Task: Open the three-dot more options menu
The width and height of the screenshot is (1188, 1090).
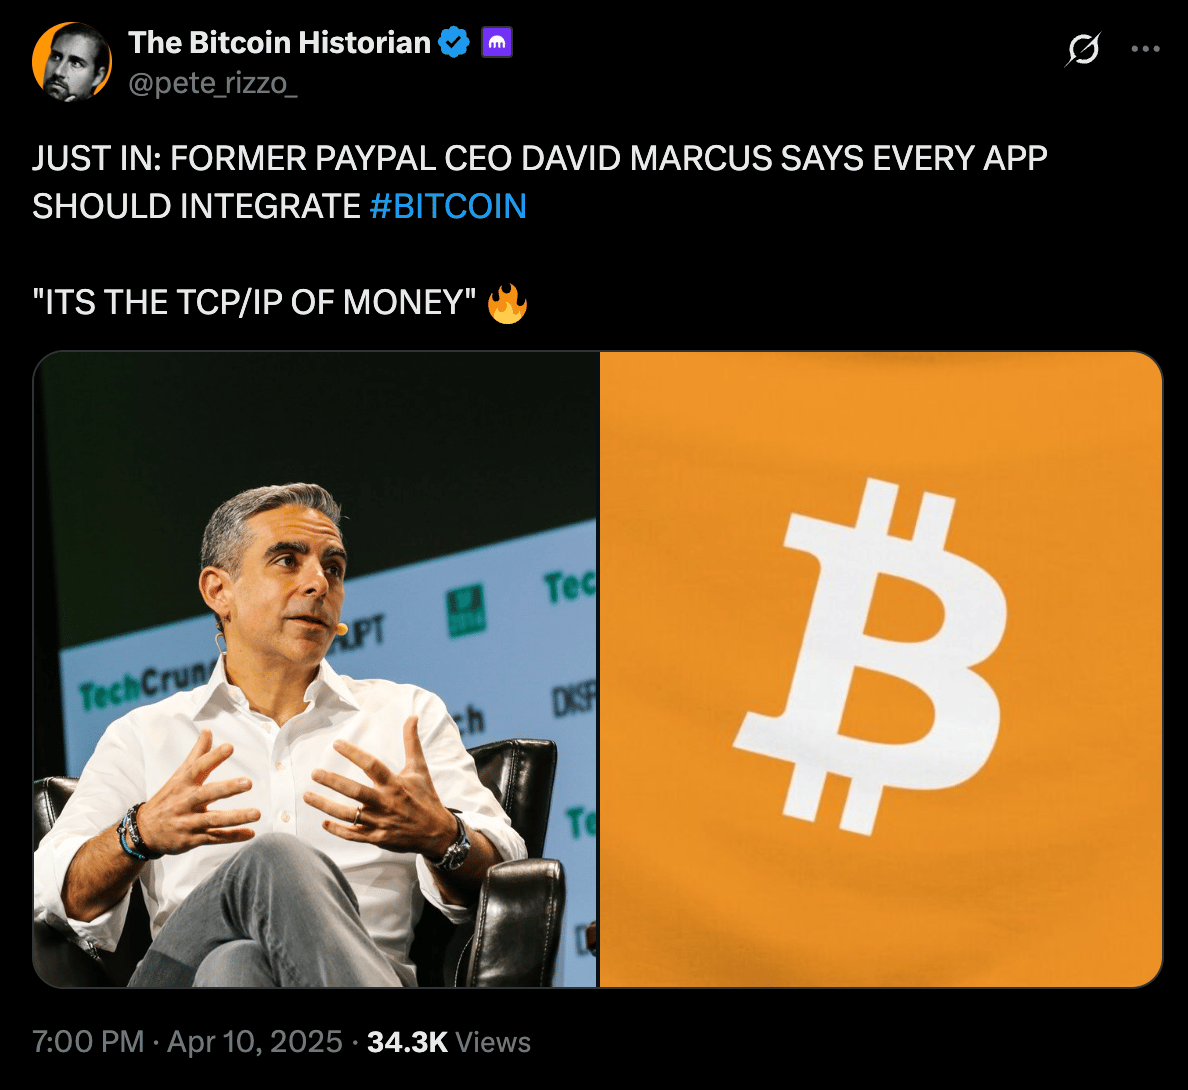Action: click(x=1145, y=49)
